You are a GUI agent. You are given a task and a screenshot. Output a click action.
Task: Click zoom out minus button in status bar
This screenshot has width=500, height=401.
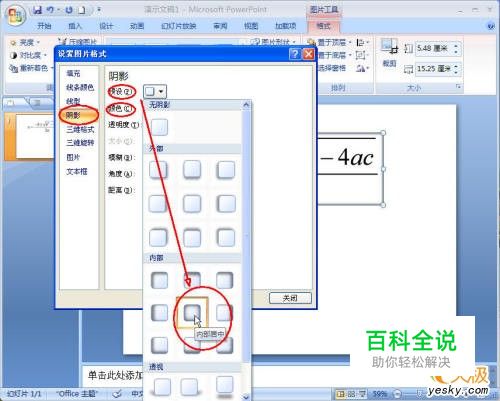[x=397, y=394]
